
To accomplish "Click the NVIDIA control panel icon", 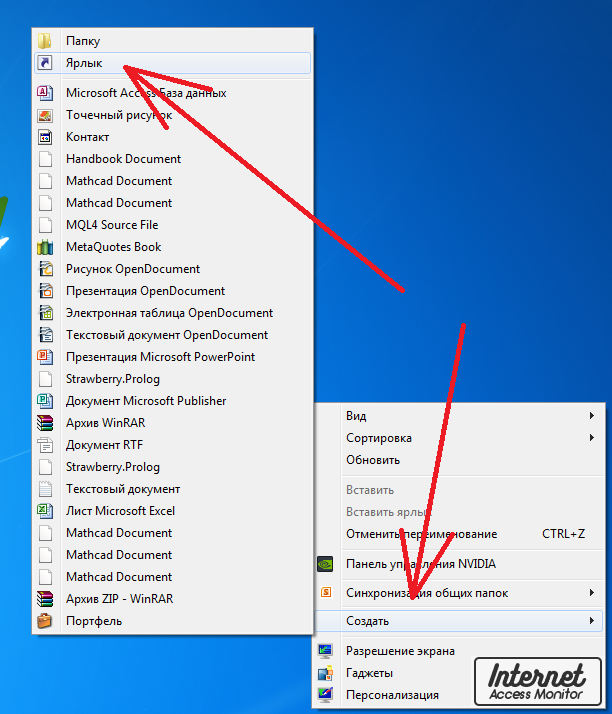I will pyautogui.click(x=325, y=564).
